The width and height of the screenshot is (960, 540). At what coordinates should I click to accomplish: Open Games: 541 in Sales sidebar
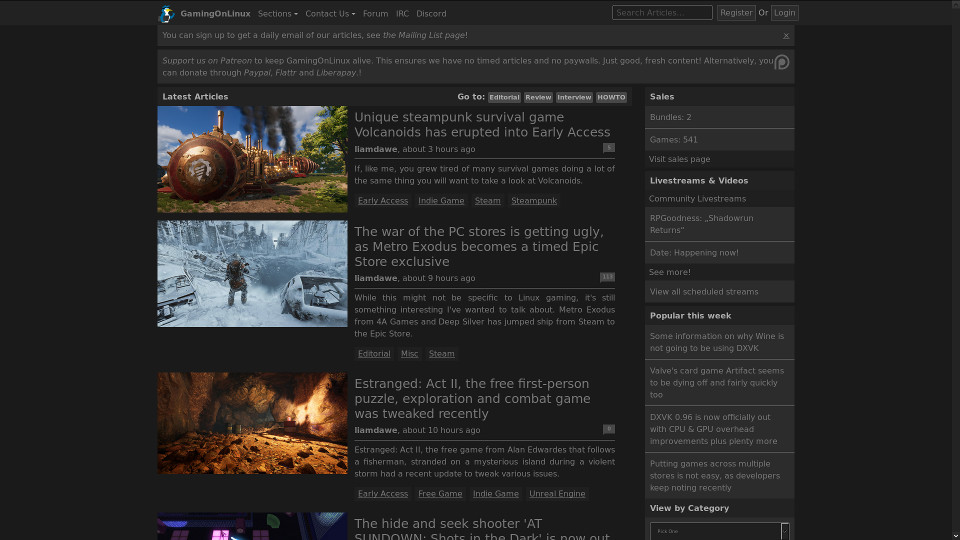tap(719, 140)
